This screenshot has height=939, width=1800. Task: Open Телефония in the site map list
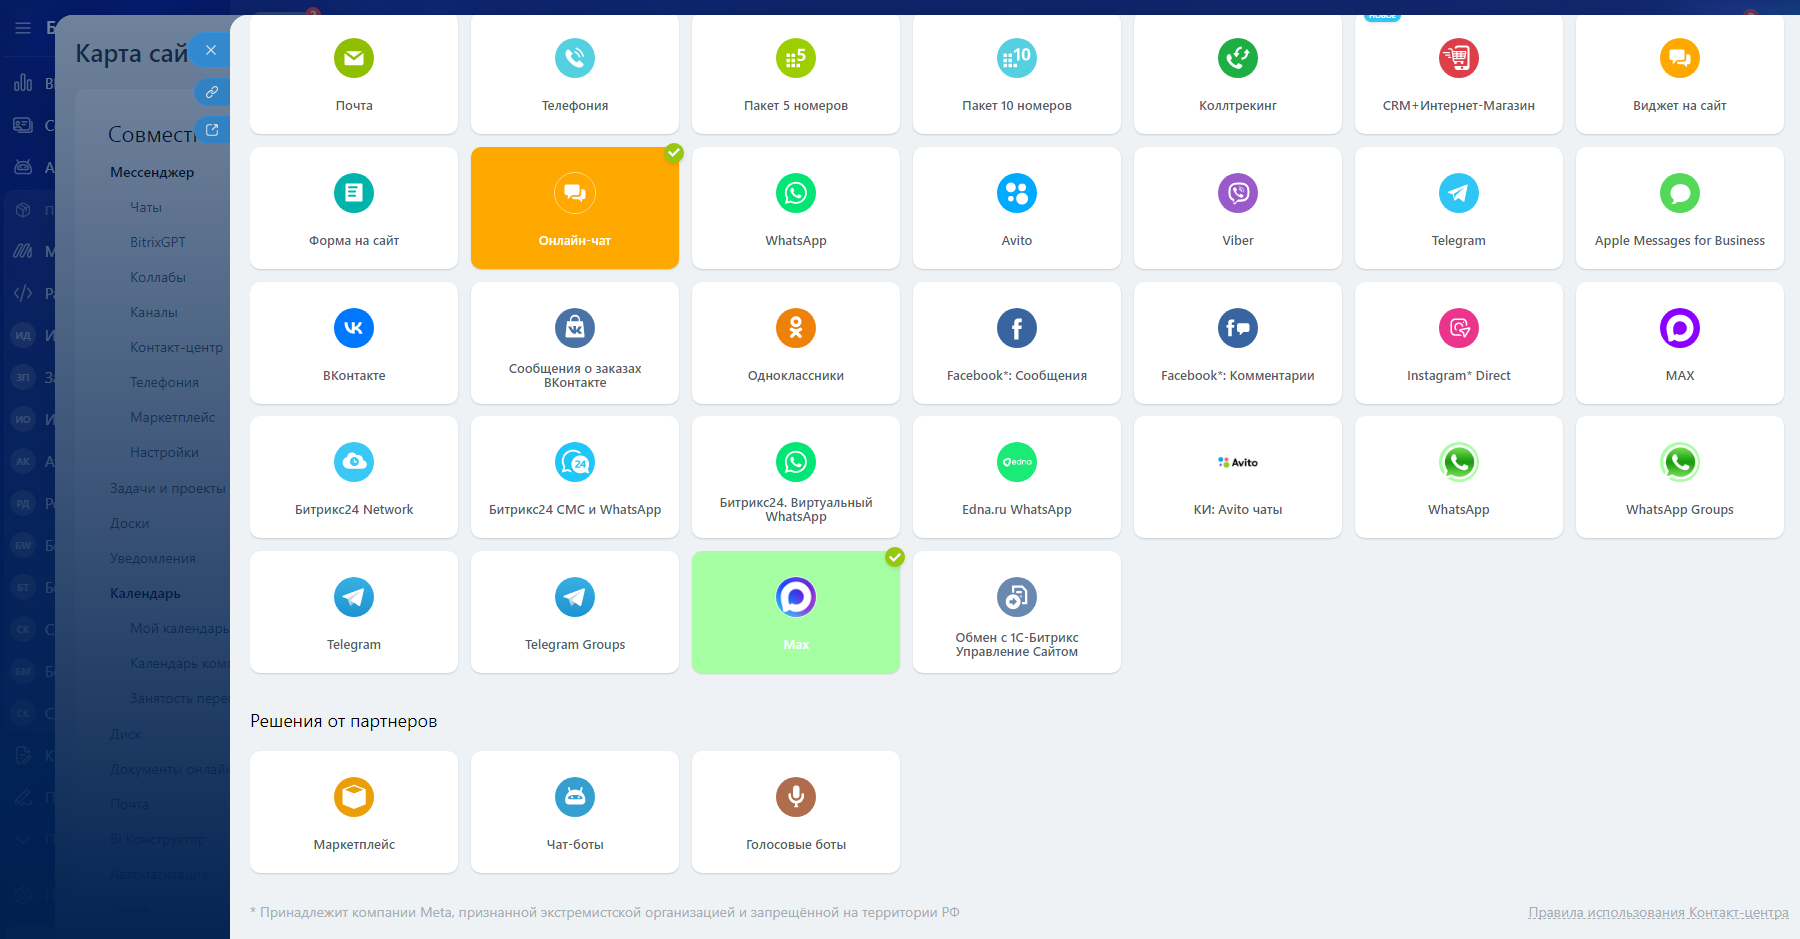pos(165,382)
